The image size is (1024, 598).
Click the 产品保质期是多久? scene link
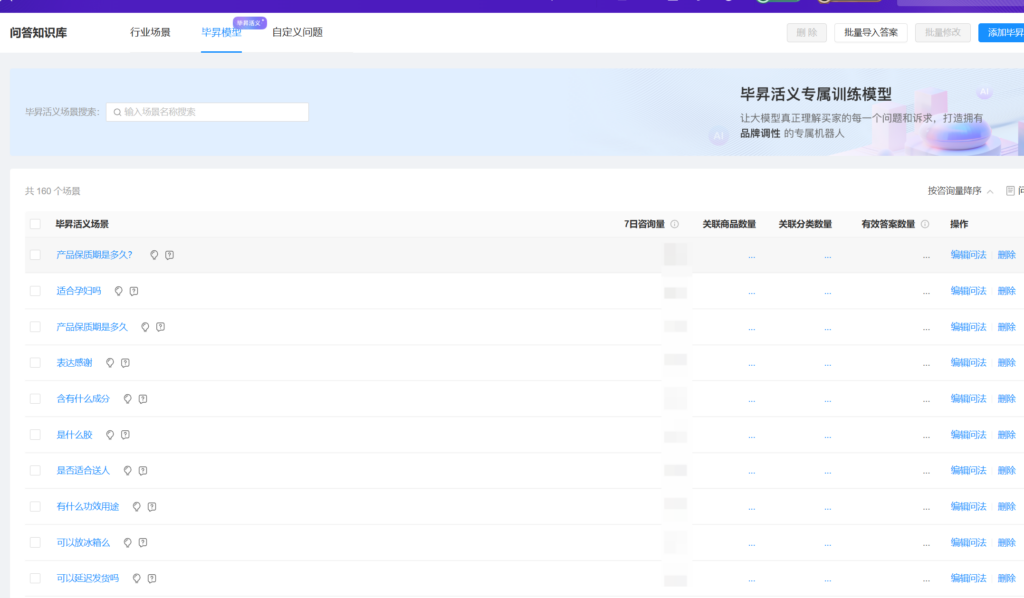click(94, 255)
